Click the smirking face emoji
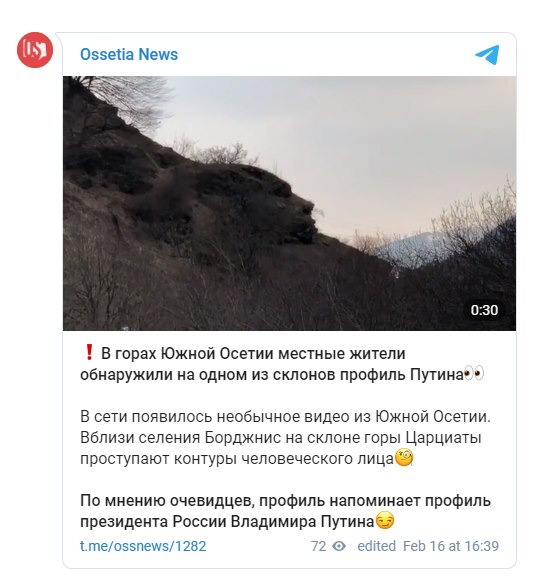Viewport: 553px width, 582px height. click(385, 520)
